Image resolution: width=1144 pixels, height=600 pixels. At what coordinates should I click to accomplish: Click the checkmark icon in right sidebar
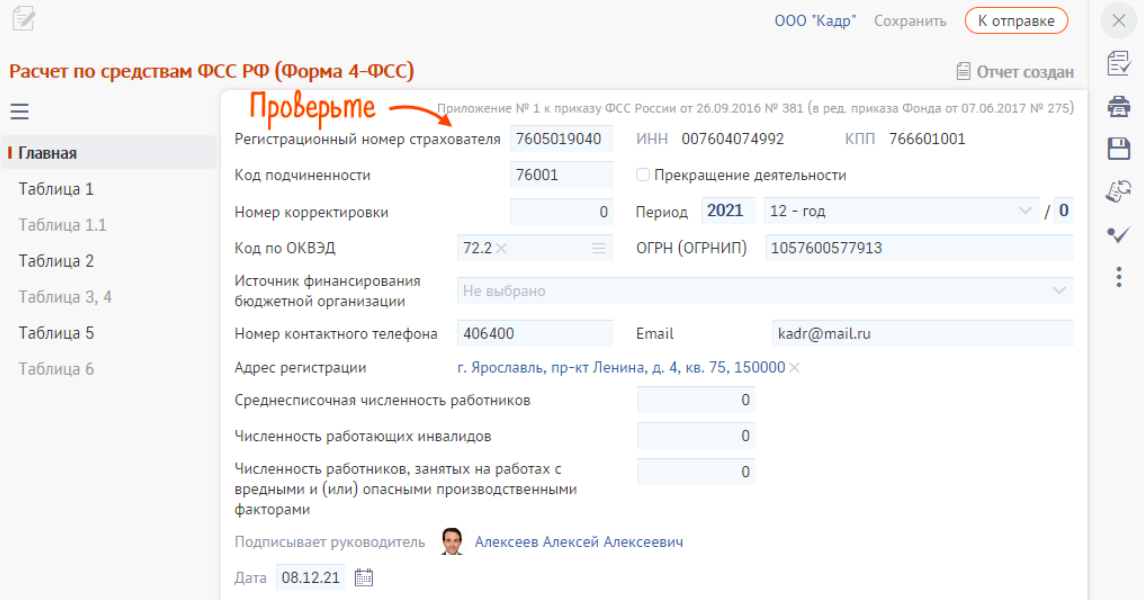[1119, 234]
